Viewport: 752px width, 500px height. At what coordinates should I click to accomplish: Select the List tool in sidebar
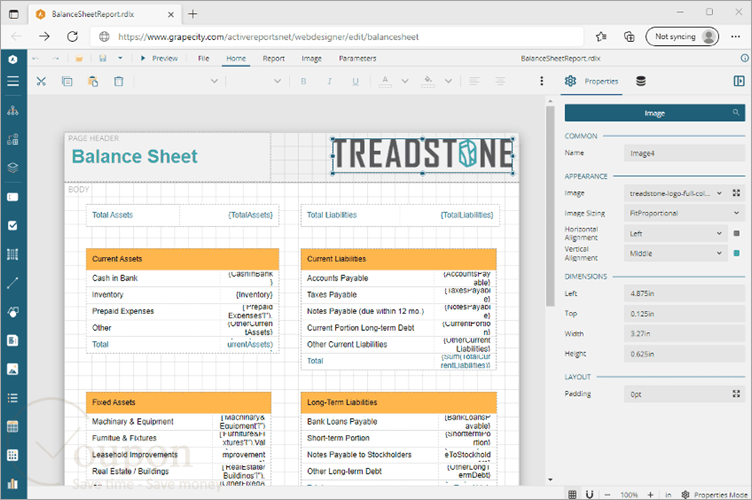(13, 398)
